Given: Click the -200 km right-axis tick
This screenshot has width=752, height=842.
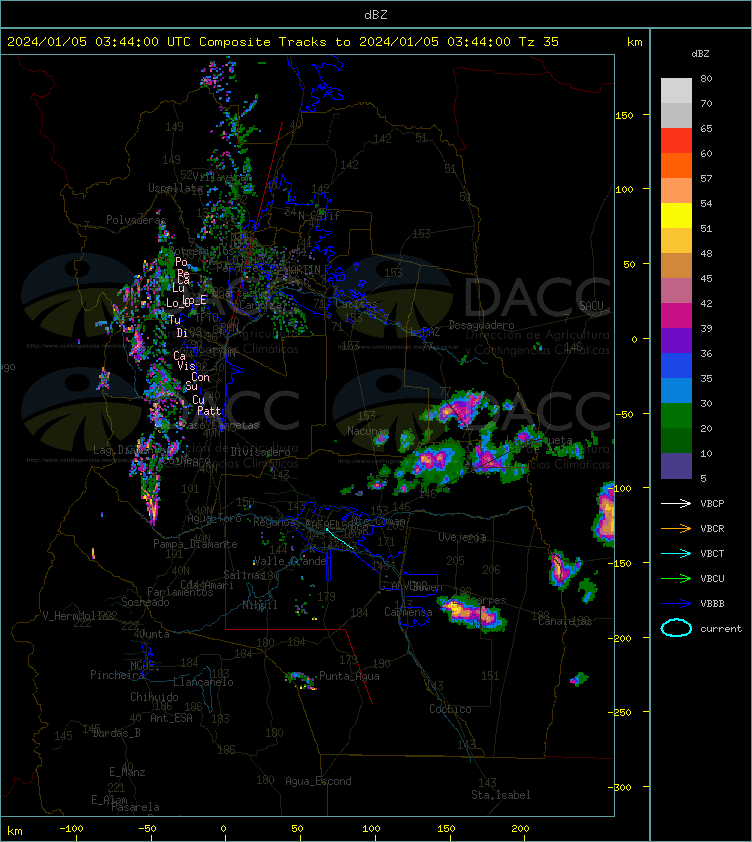Looking at the screenshot, I should (x=621, y=638).
